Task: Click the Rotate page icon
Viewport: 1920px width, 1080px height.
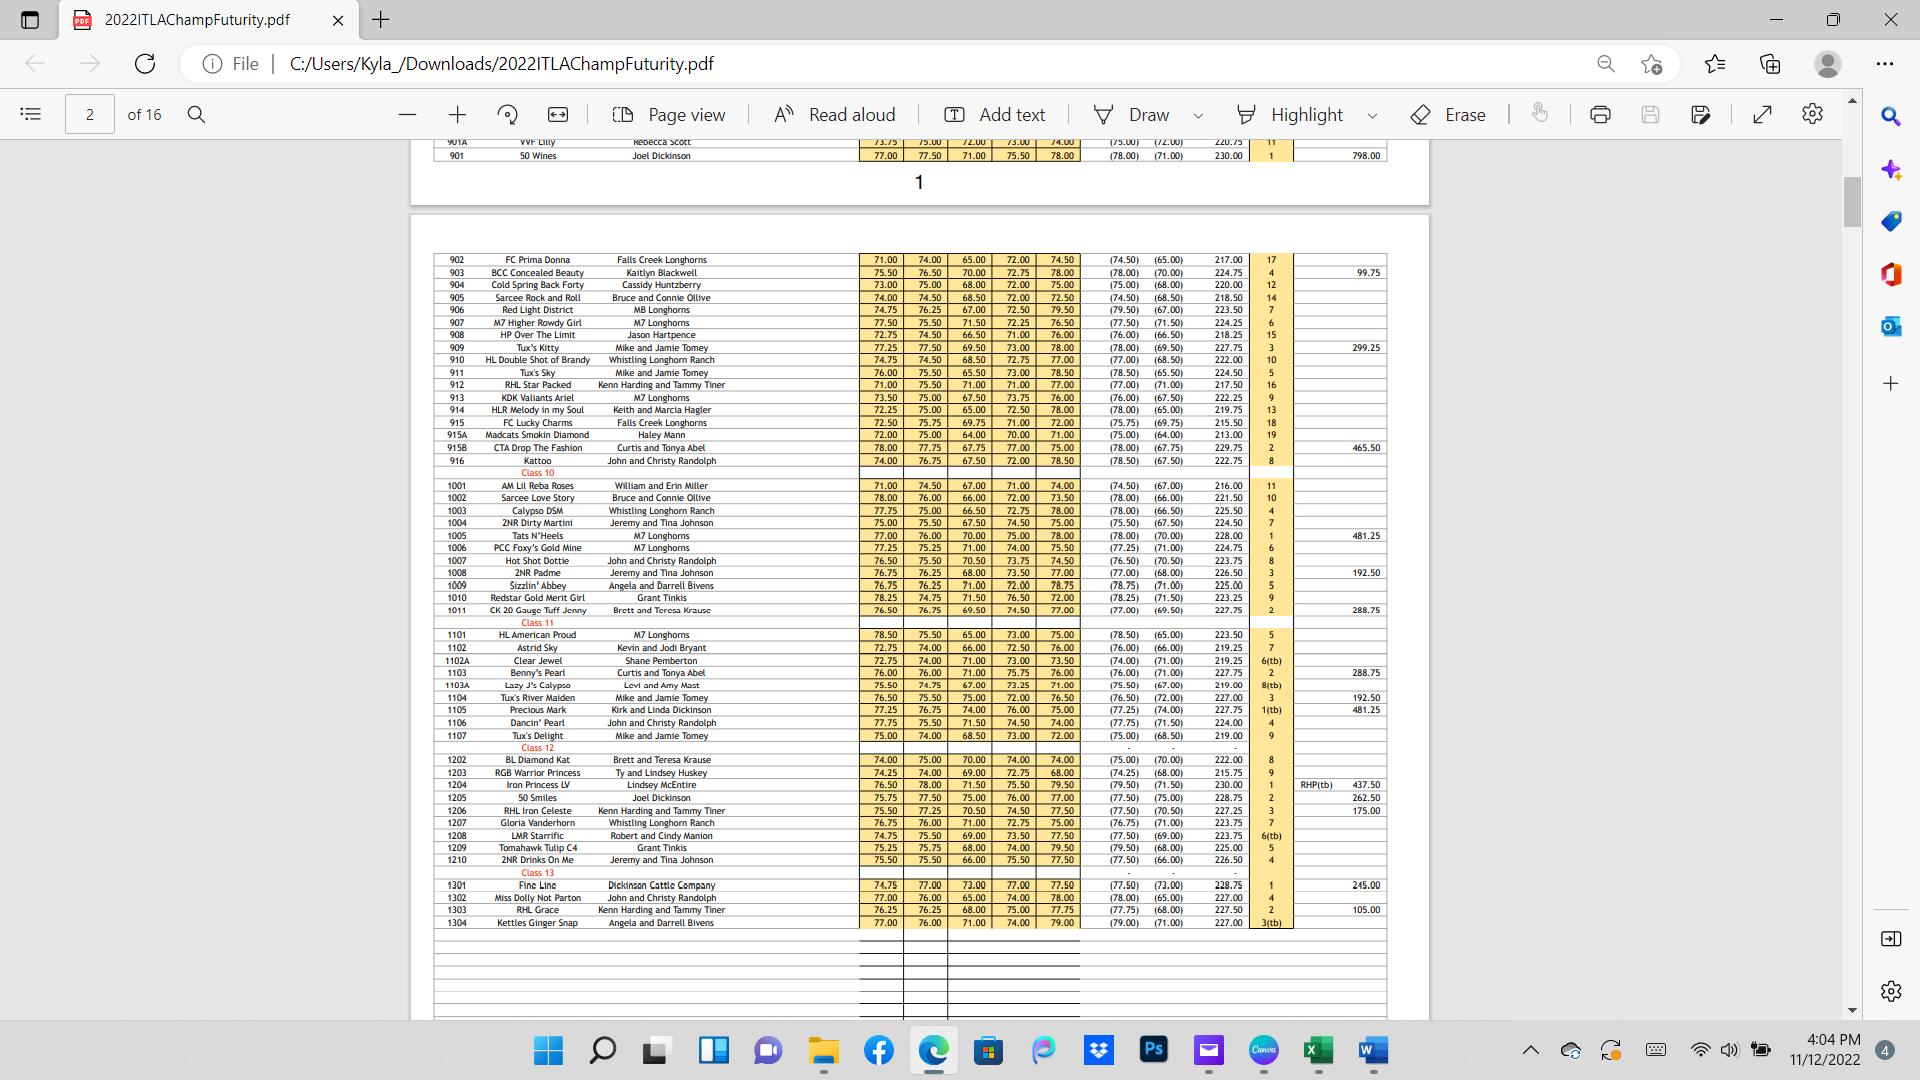Action: (x=507, y=114)
